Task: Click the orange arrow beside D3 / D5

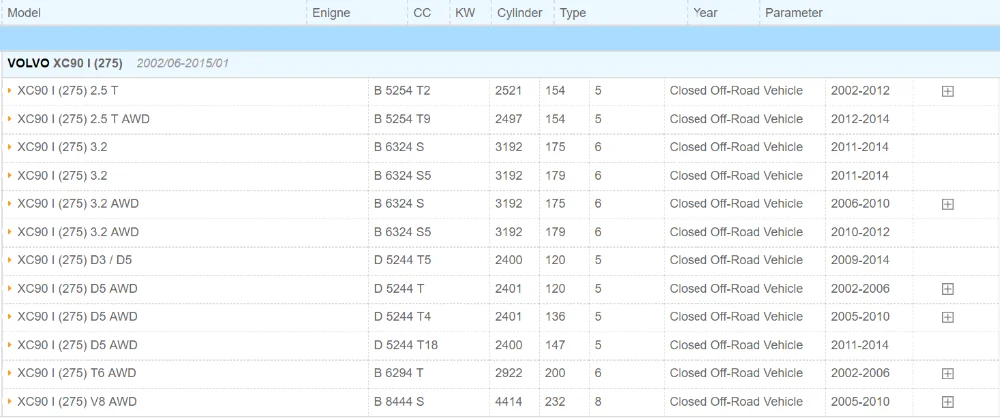Action: tap(10, 260)
